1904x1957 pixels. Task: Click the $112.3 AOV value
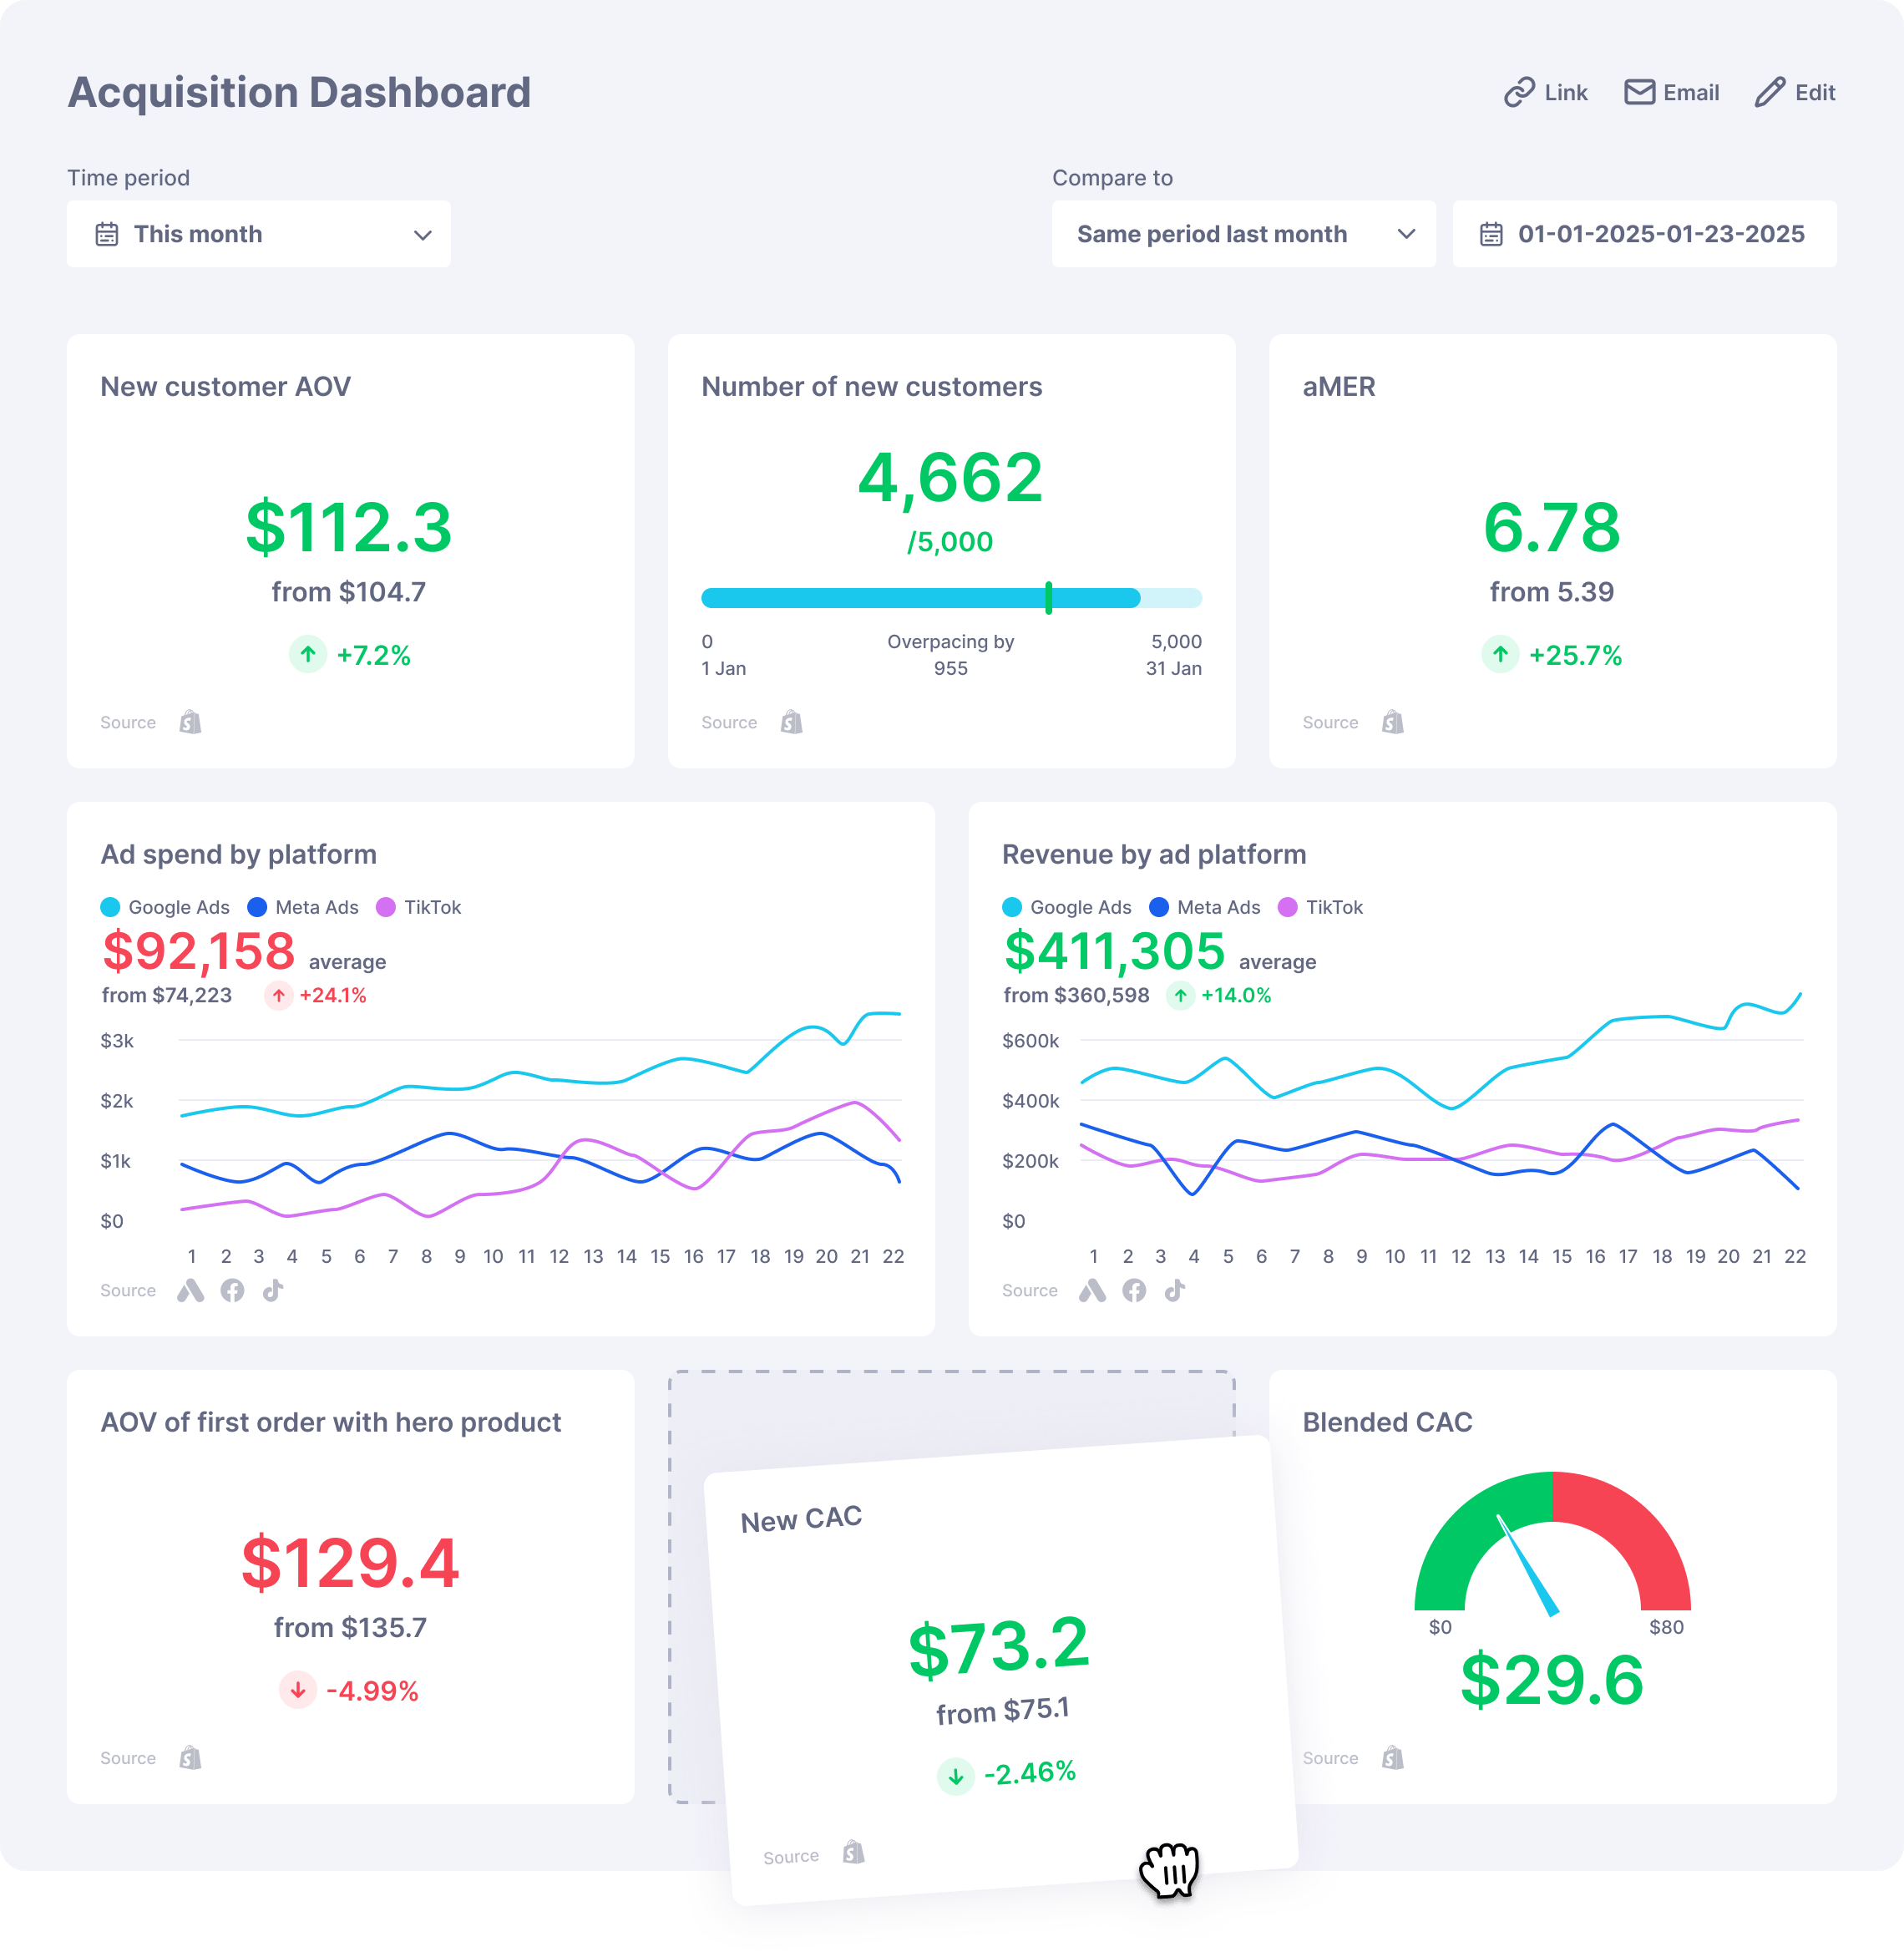(x=349, y=527)
